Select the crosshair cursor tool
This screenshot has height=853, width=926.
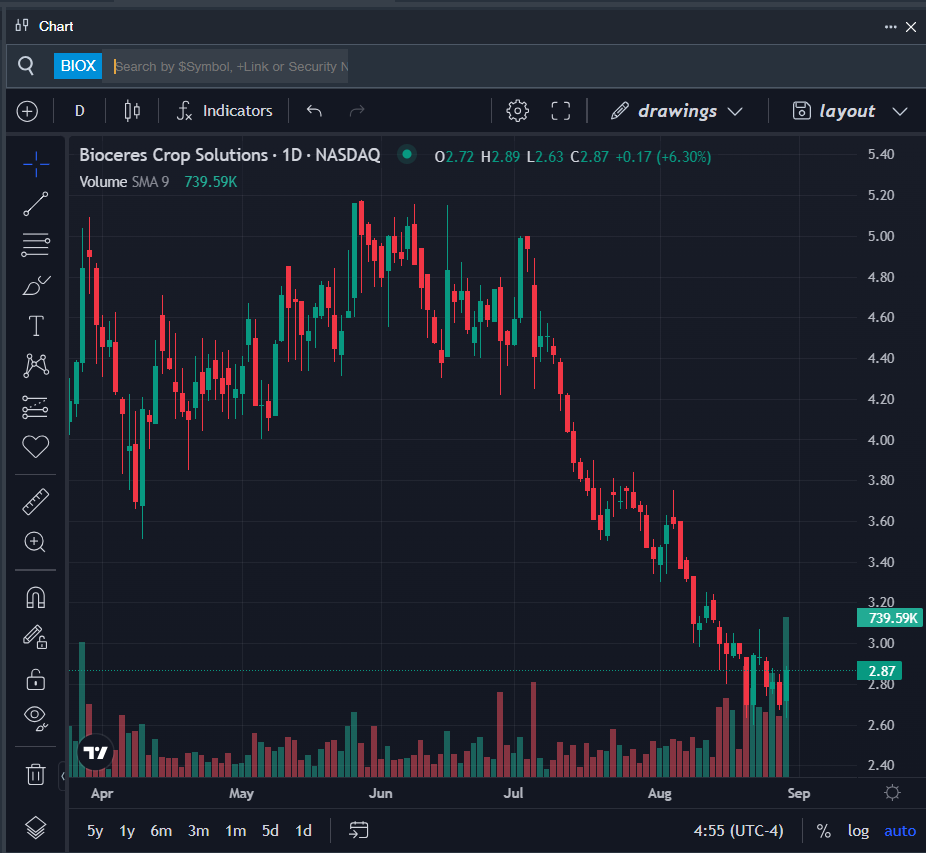click(35, 164)
